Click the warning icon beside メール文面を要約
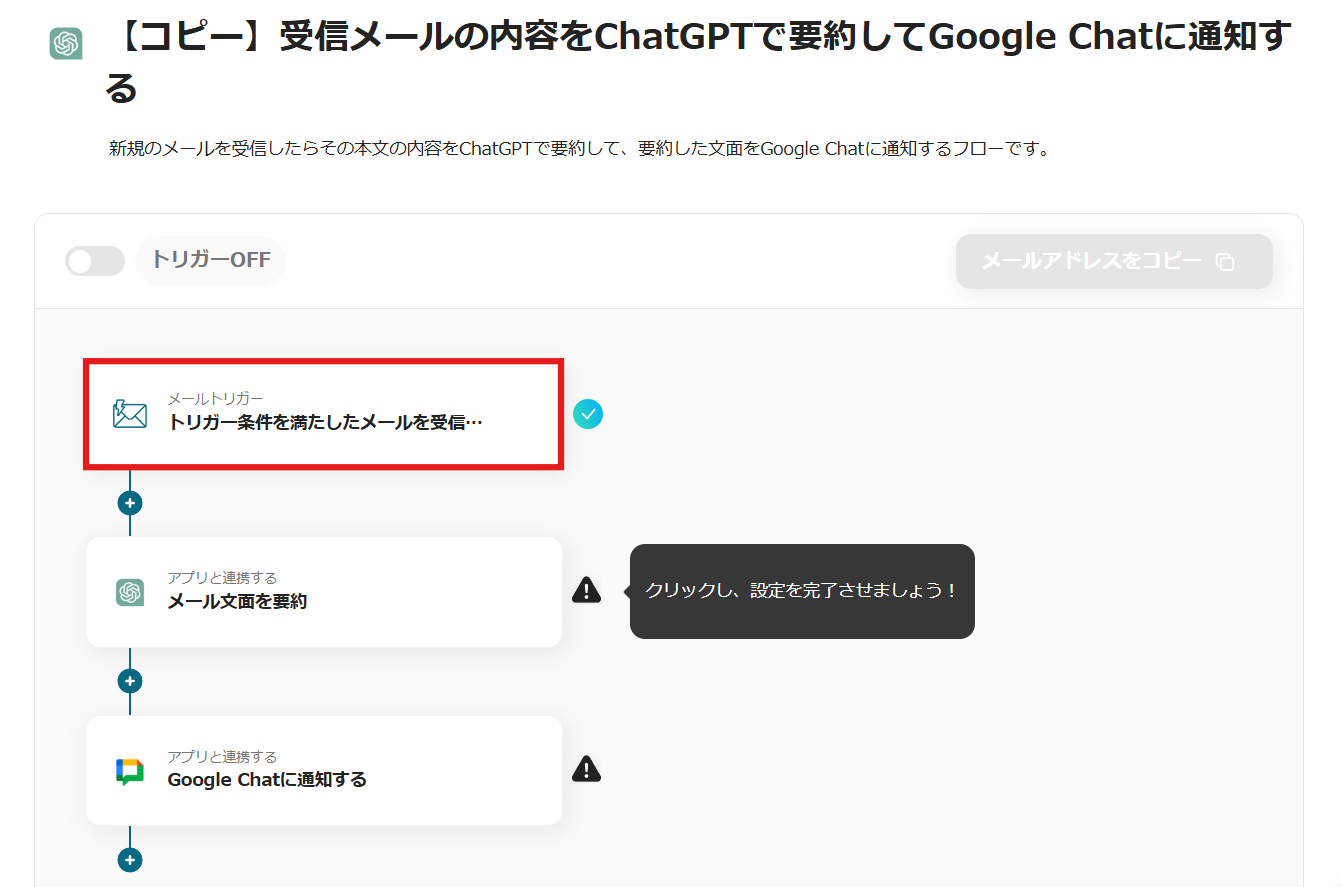The width and height of the screenshot is (1342, 887). tap(587, 590)
